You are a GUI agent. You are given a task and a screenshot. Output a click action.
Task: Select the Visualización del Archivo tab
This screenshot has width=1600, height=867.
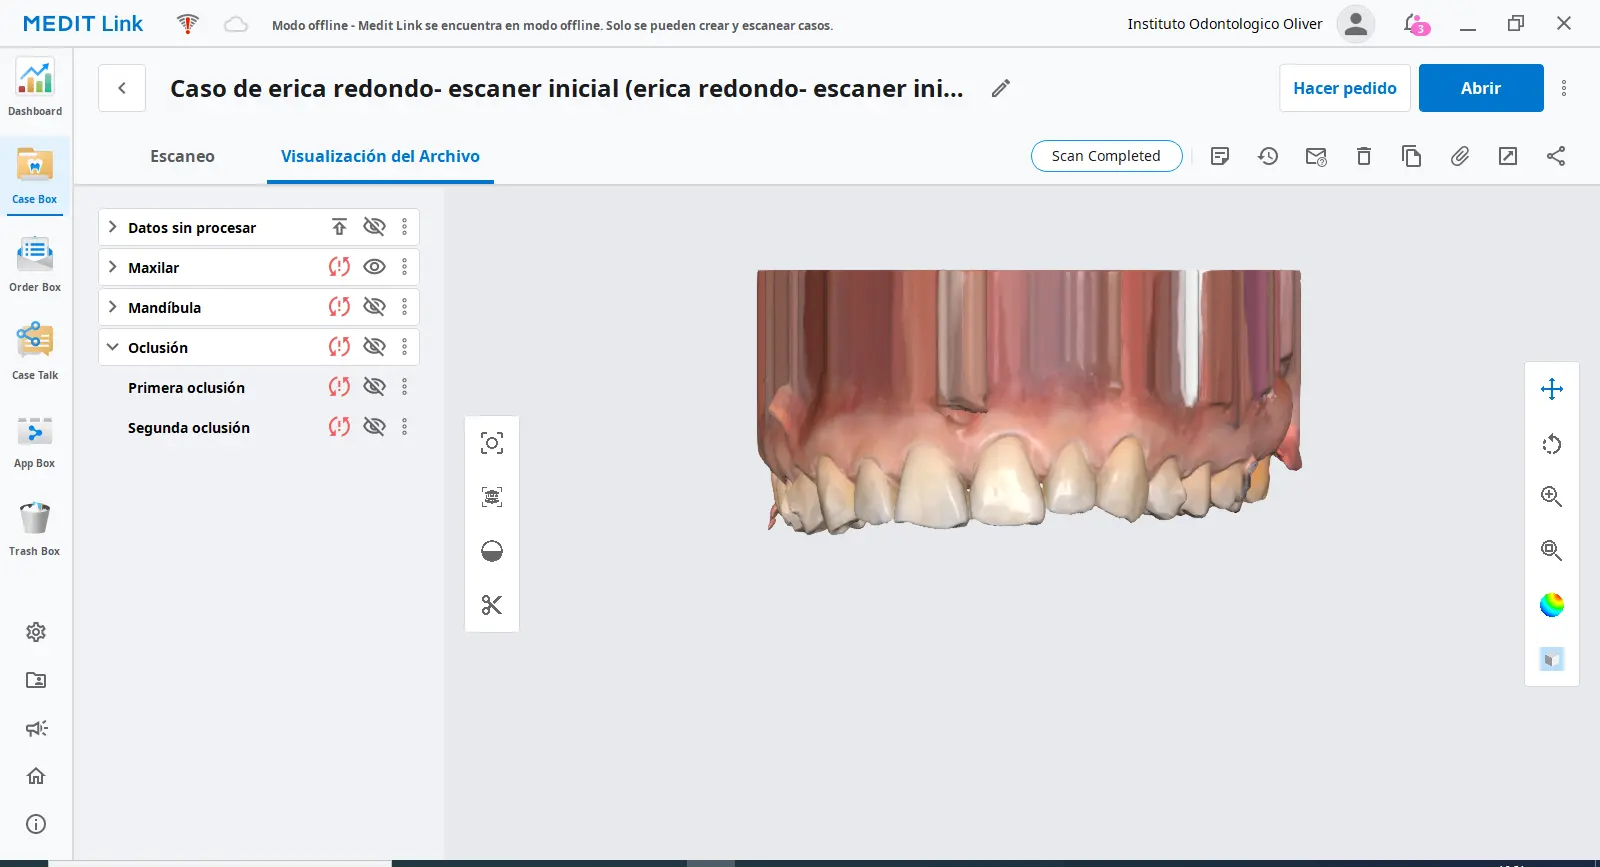(x=380, y=156)
